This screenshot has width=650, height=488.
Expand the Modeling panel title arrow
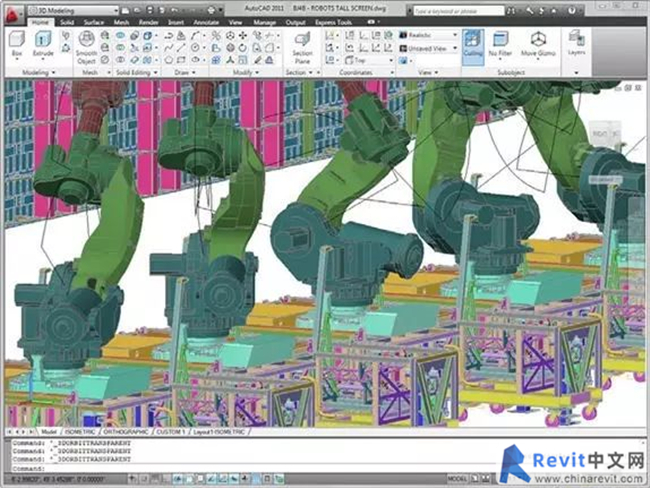41,73
